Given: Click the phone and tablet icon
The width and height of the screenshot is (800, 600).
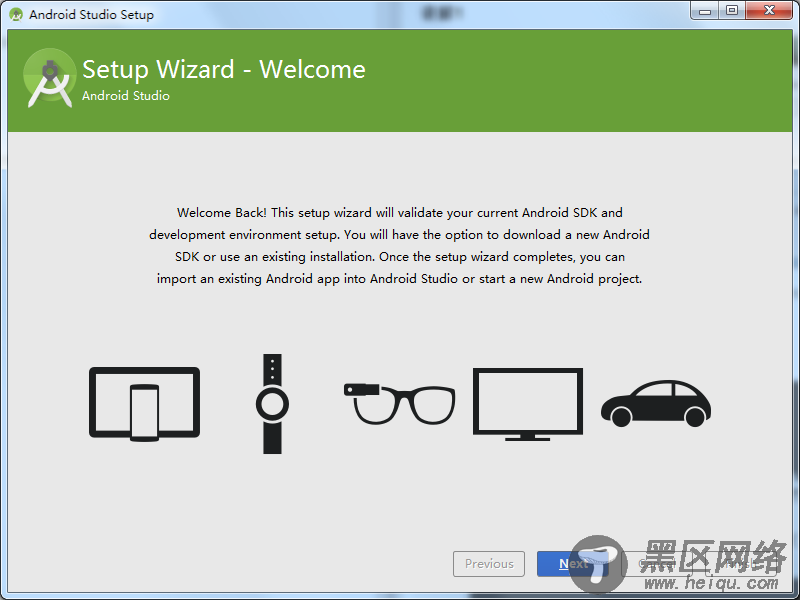Looking at the screenshot, I should pyautogui.click(x=144, y=404).
